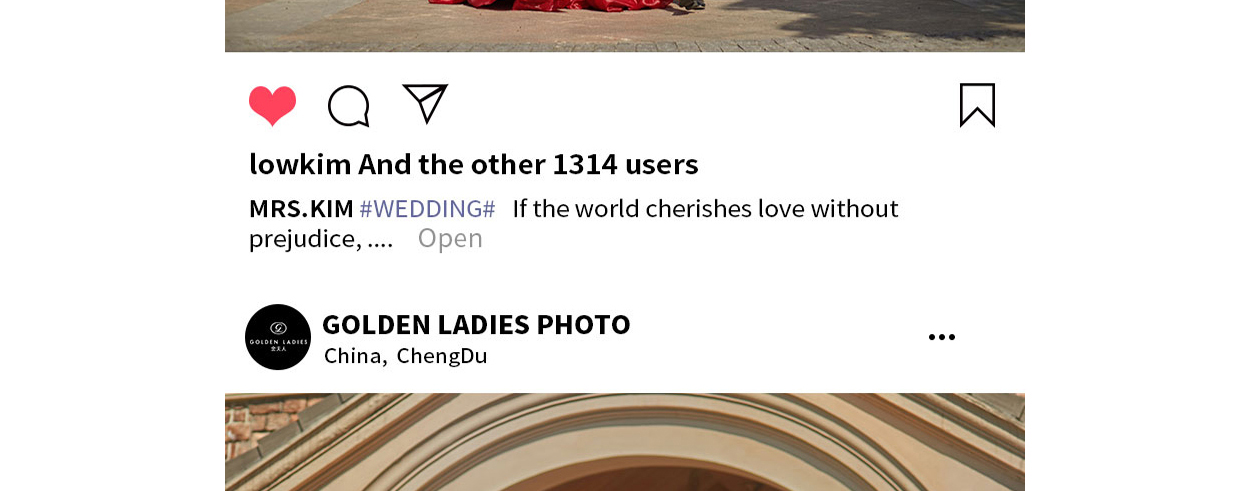Open the three-dot more options menu
The height and width of the screenshot is (491, 1250).
[x=942, y=338]
